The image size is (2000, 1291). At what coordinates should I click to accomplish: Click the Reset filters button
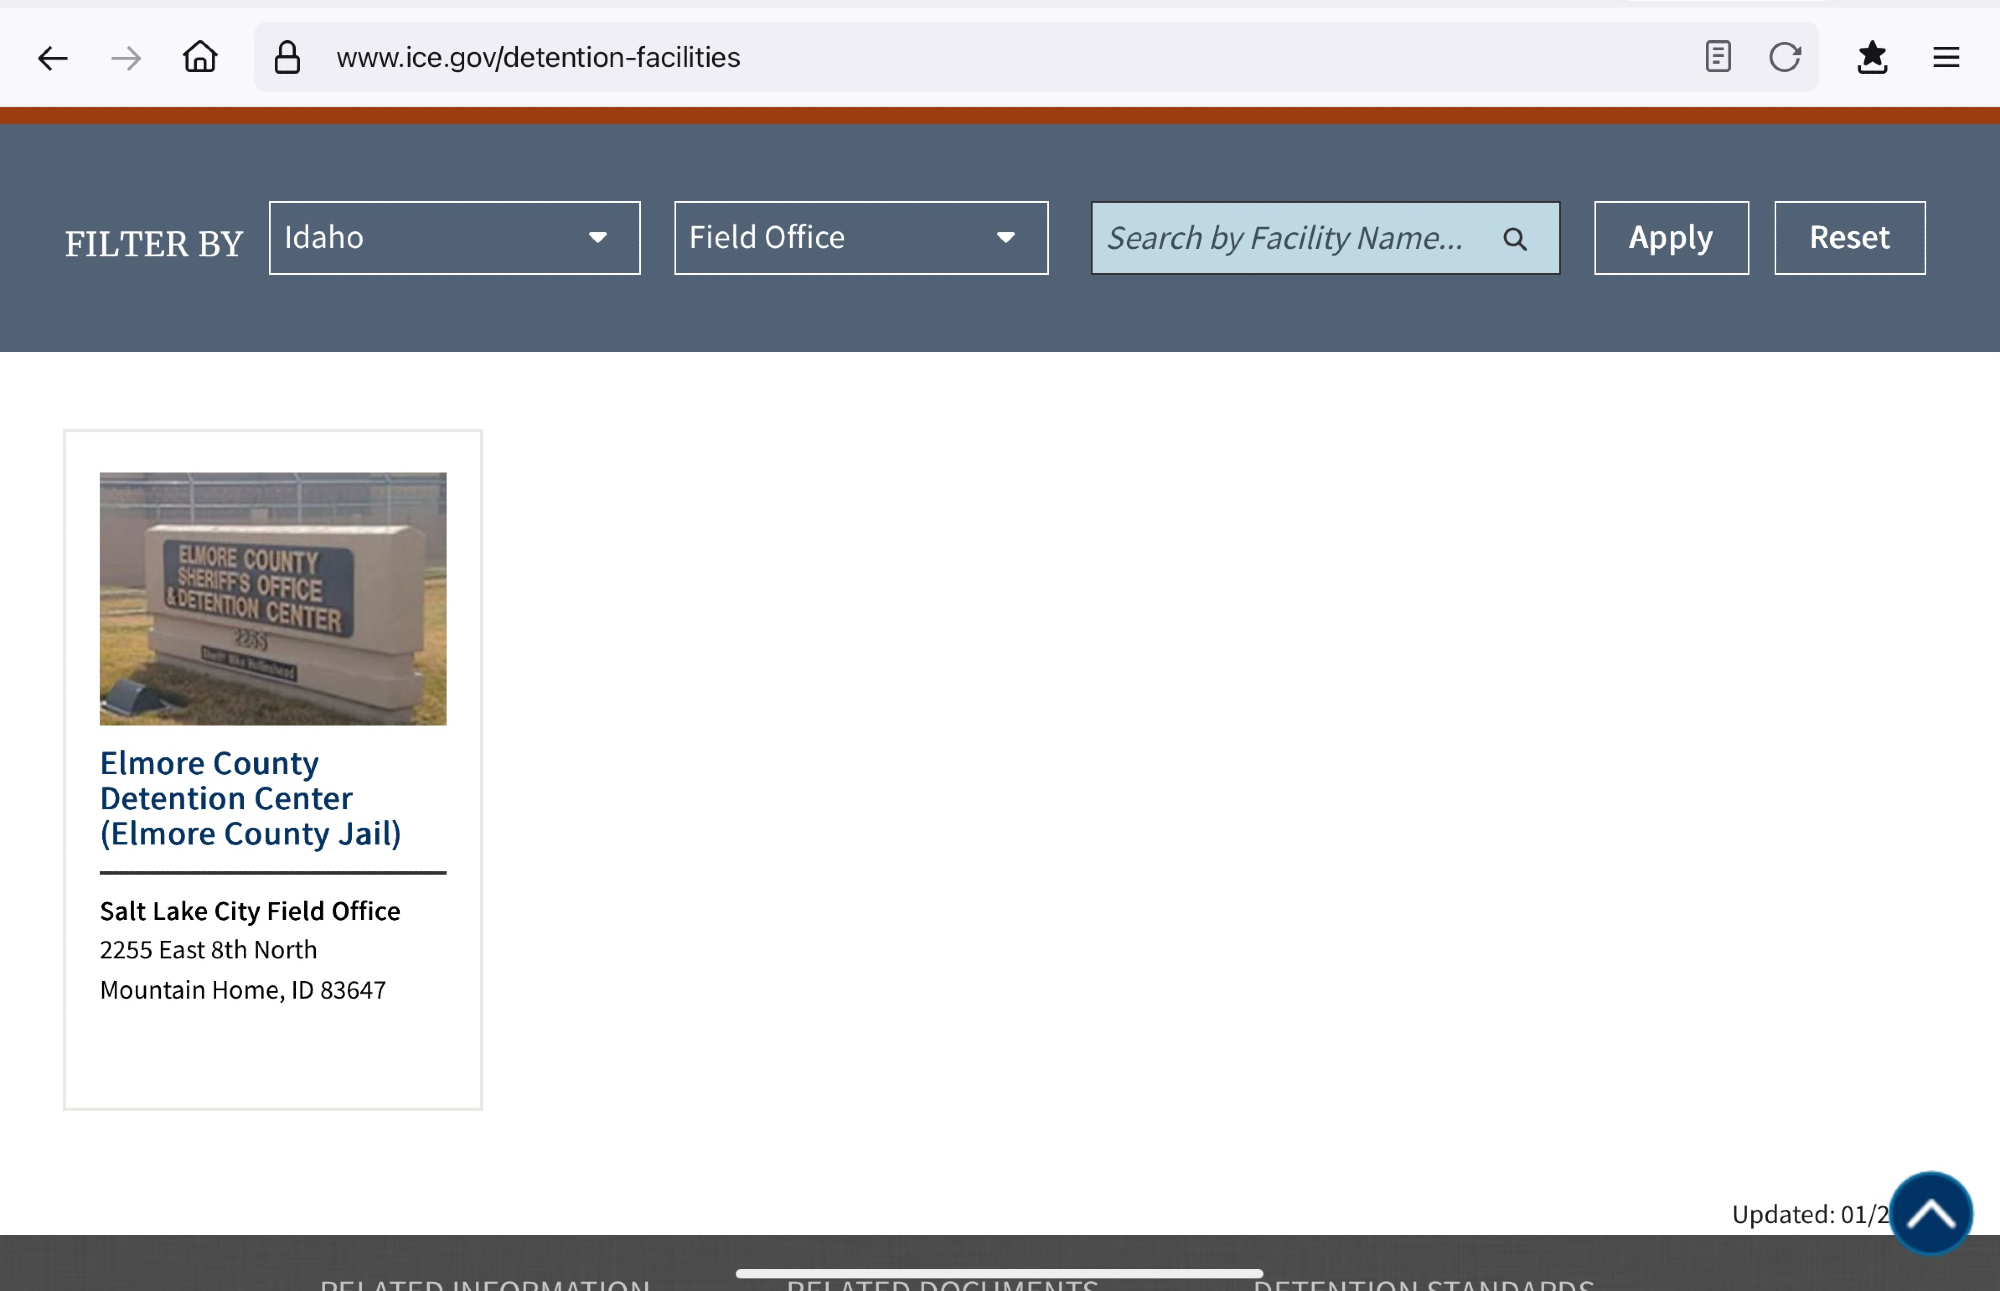coord(1849,238)
